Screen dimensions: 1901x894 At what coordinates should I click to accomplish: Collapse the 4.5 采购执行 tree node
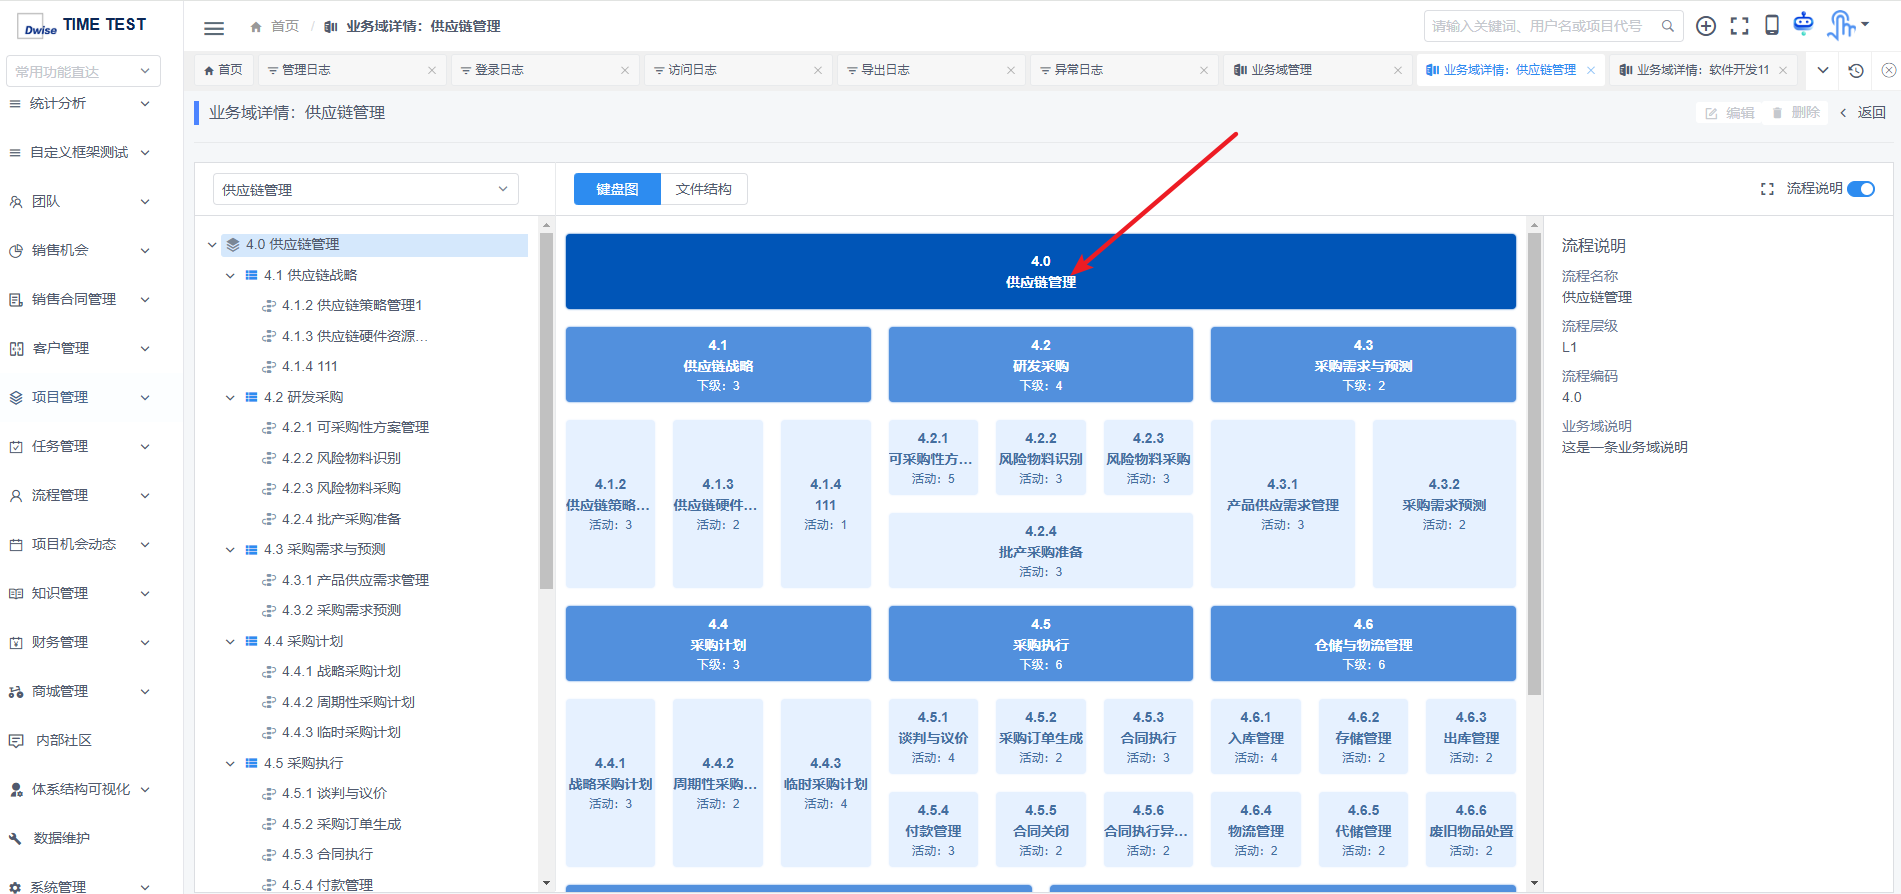pyautogui.click(x=230, y=763)
